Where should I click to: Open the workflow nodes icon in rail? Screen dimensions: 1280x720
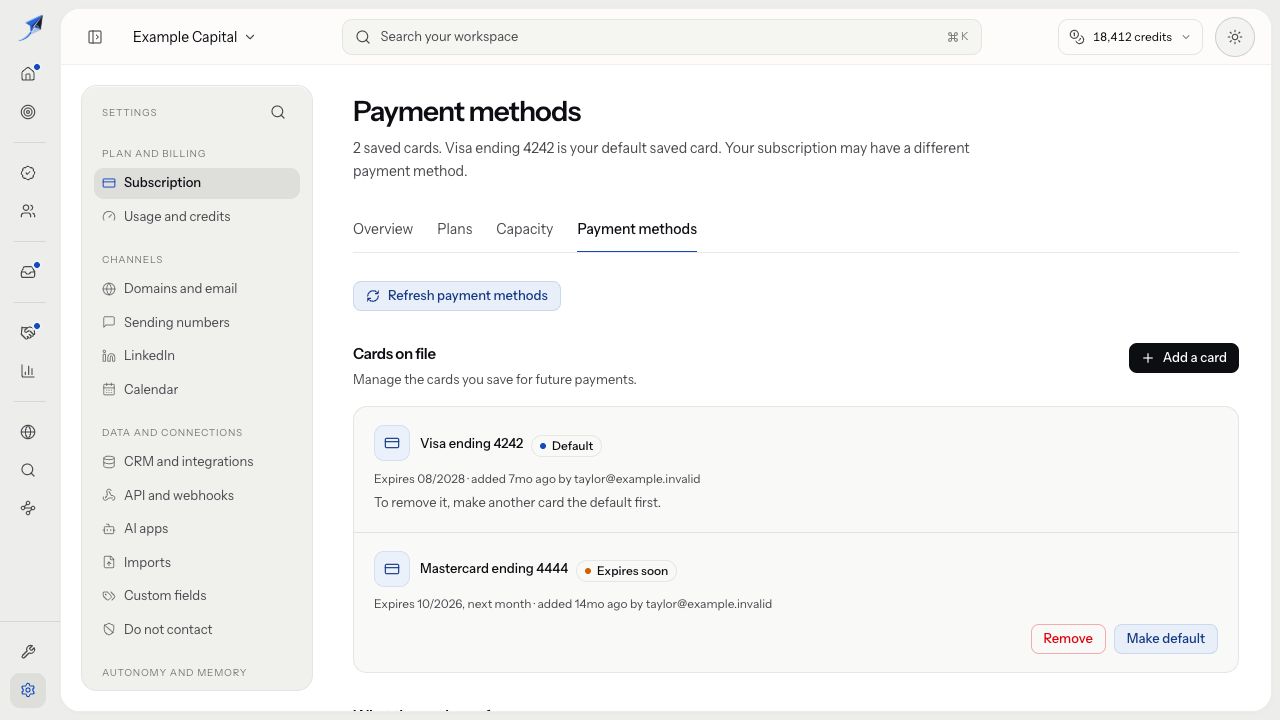(x=28, y=508)
